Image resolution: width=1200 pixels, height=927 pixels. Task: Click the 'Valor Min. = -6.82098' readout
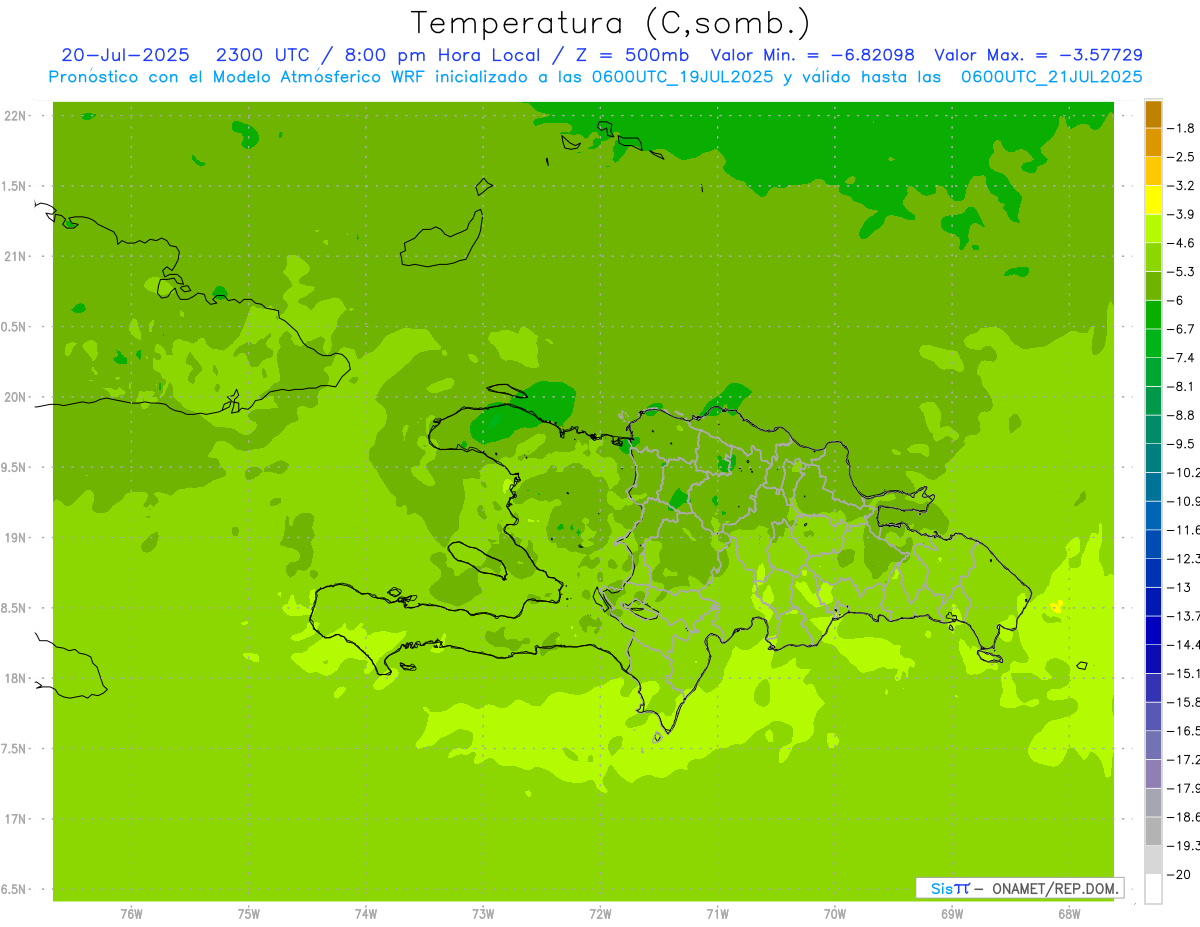[x=812, y=55]
